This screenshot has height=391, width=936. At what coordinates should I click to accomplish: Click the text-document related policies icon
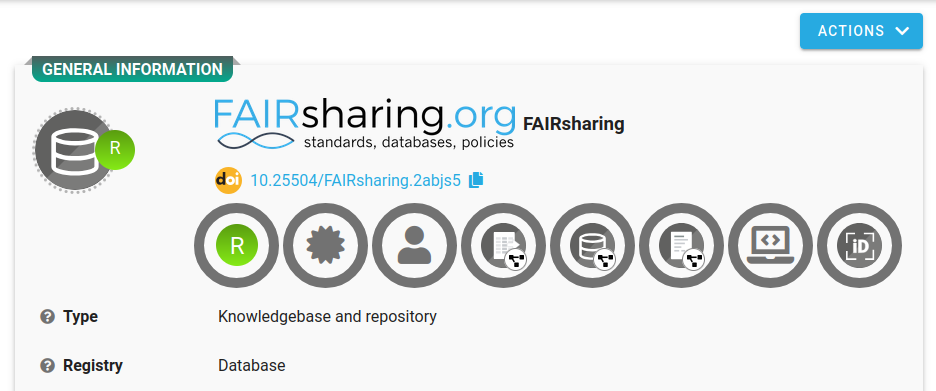pyautogui.click(x=682, y=245)
